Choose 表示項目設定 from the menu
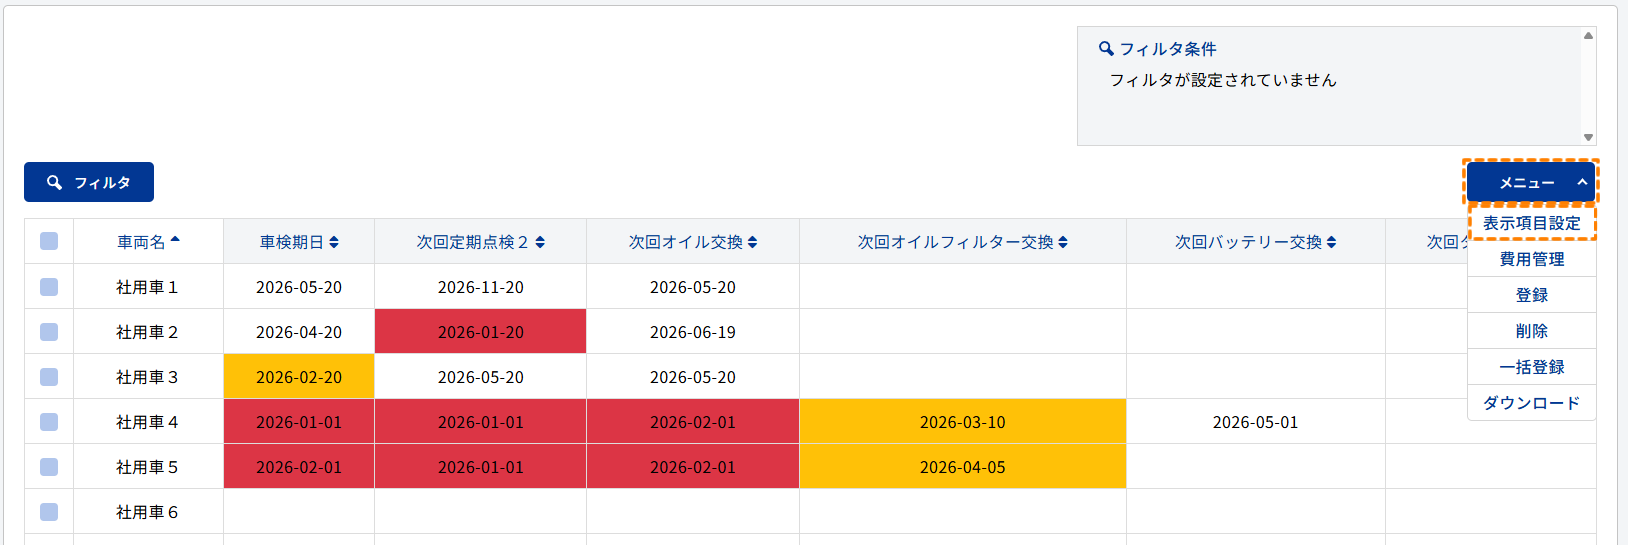The image size is (1628, 545). click(x=1531, y=223)
